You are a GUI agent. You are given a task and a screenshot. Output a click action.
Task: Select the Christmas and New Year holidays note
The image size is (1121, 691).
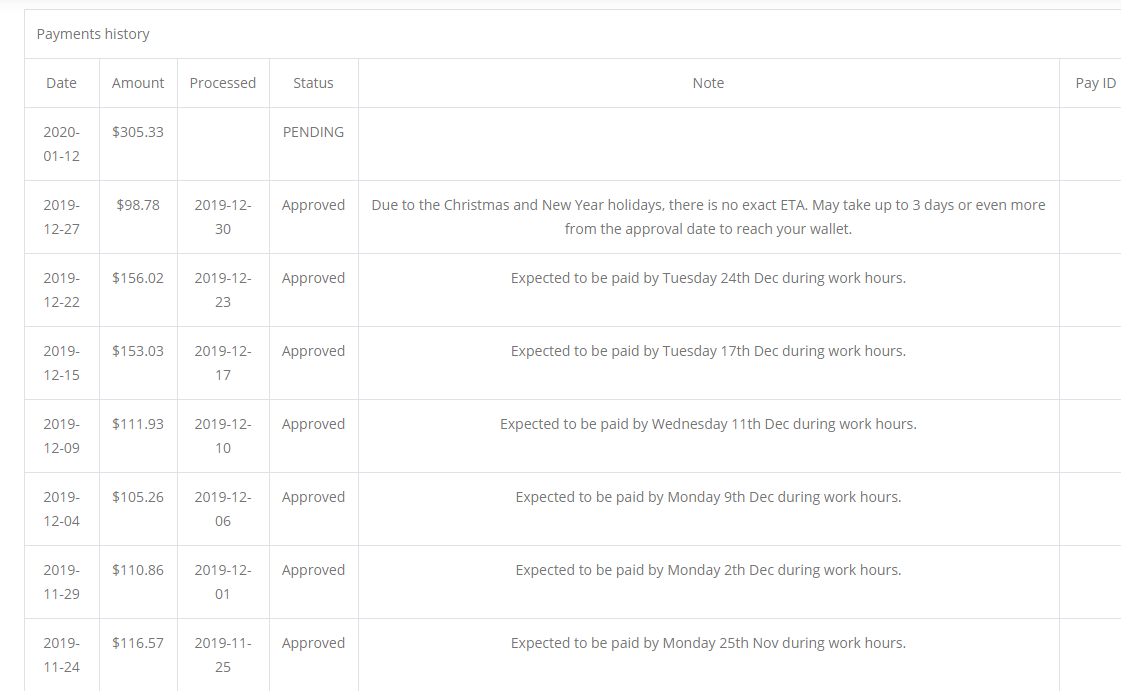point(708,217)
